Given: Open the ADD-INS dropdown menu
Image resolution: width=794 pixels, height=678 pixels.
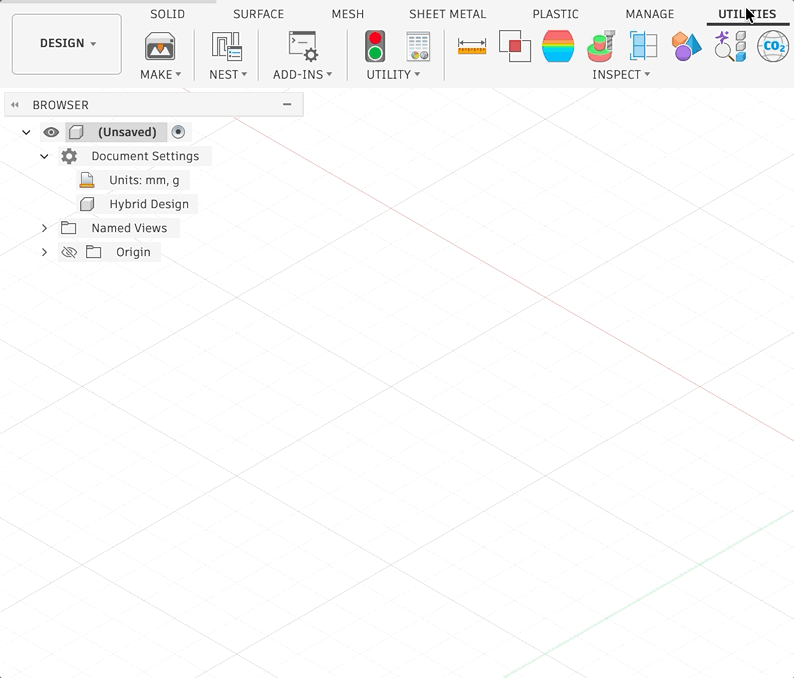Looking at the screenshot, I should 302,74.
